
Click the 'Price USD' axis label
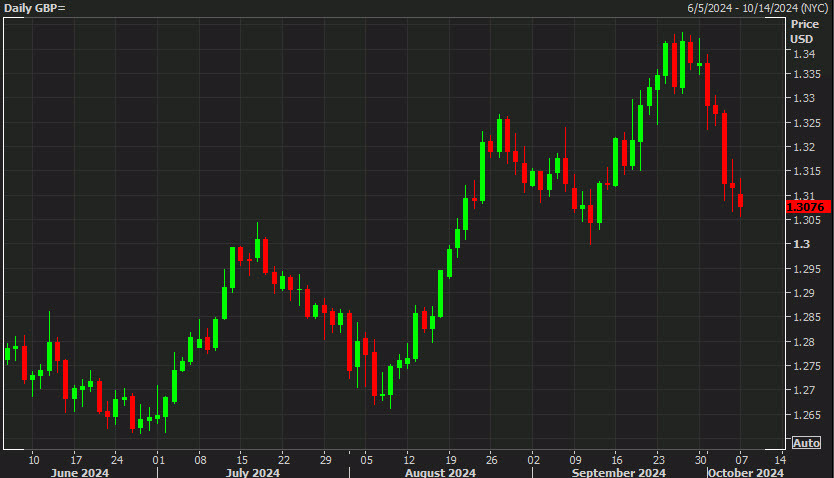pos(804,31)
